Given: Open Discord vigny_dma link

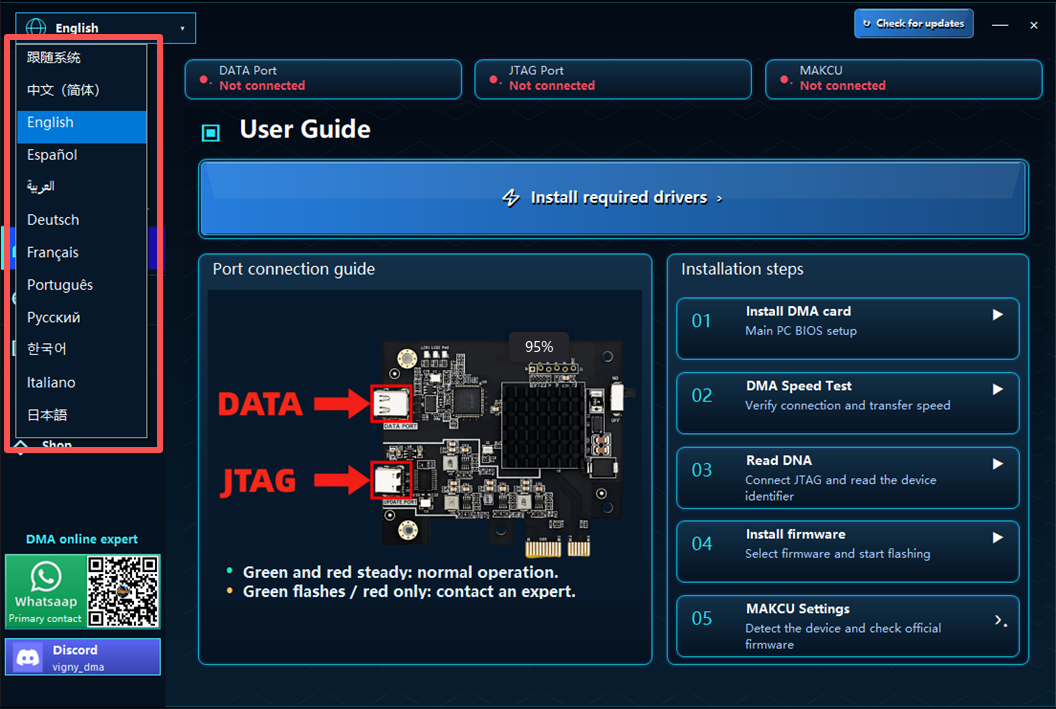Looking at the screenshot, I should coord(83,656).
